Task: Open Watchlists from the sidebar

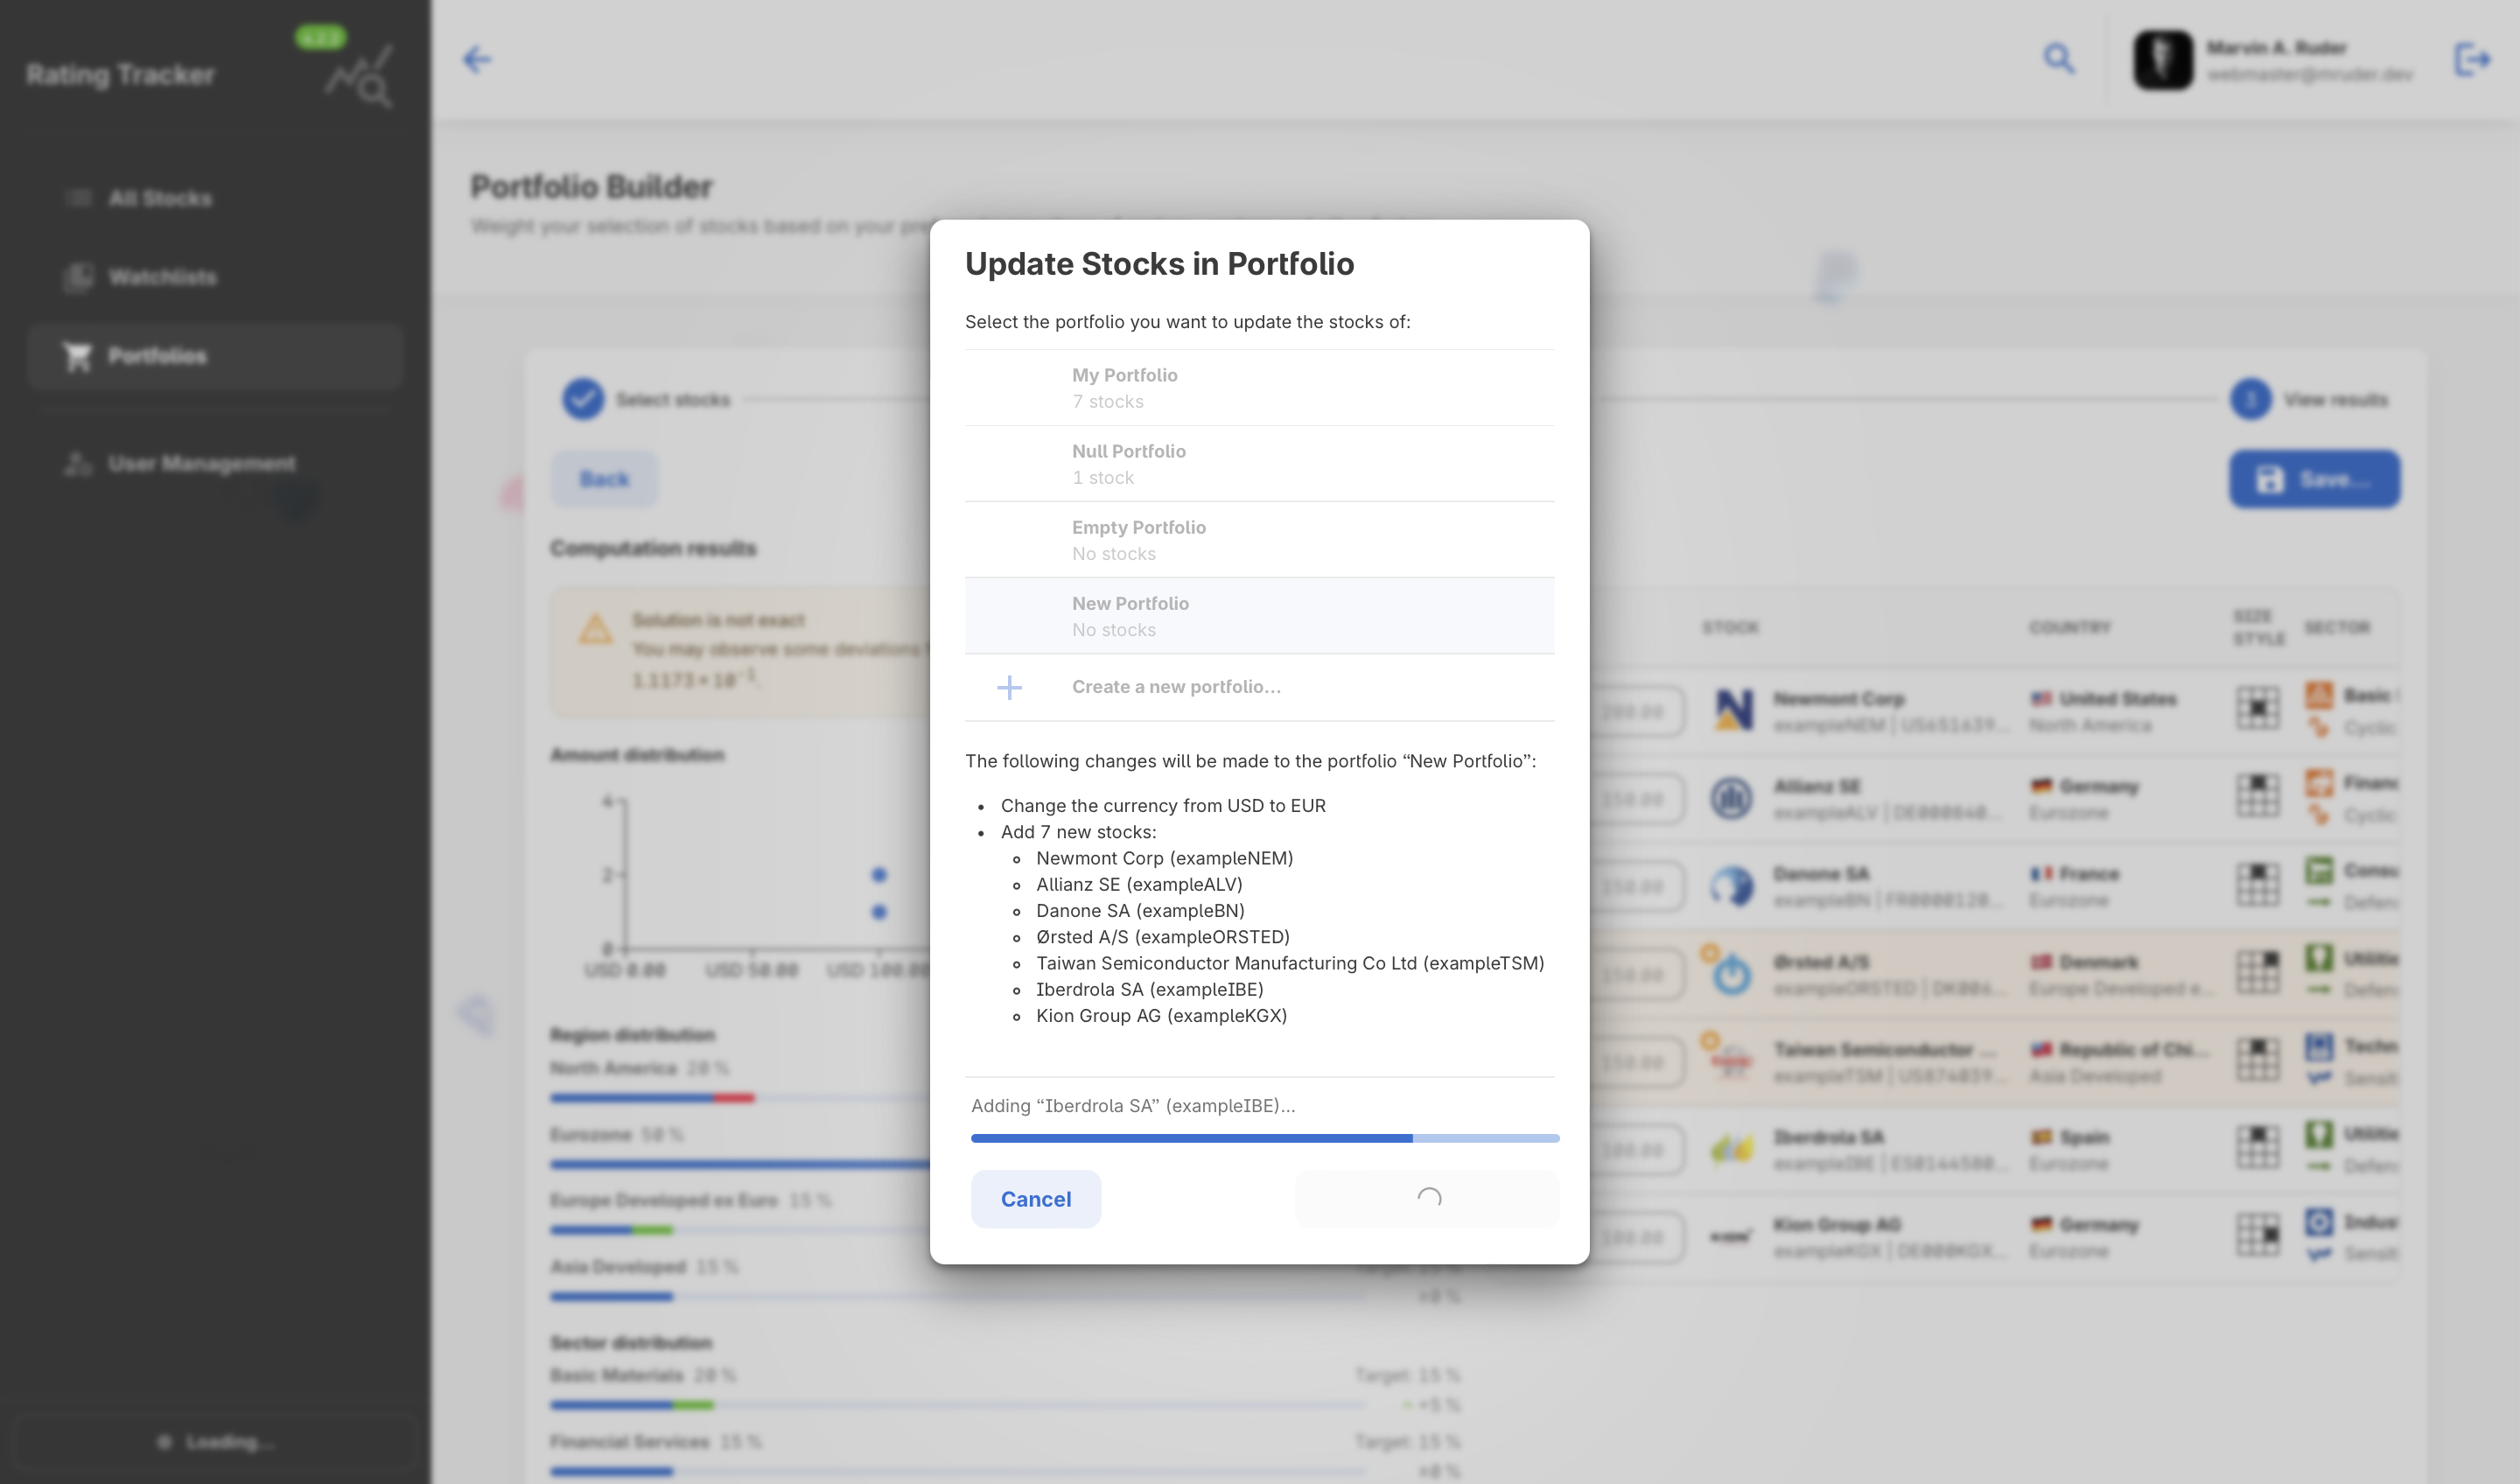Action: click(x=162, y=277)
